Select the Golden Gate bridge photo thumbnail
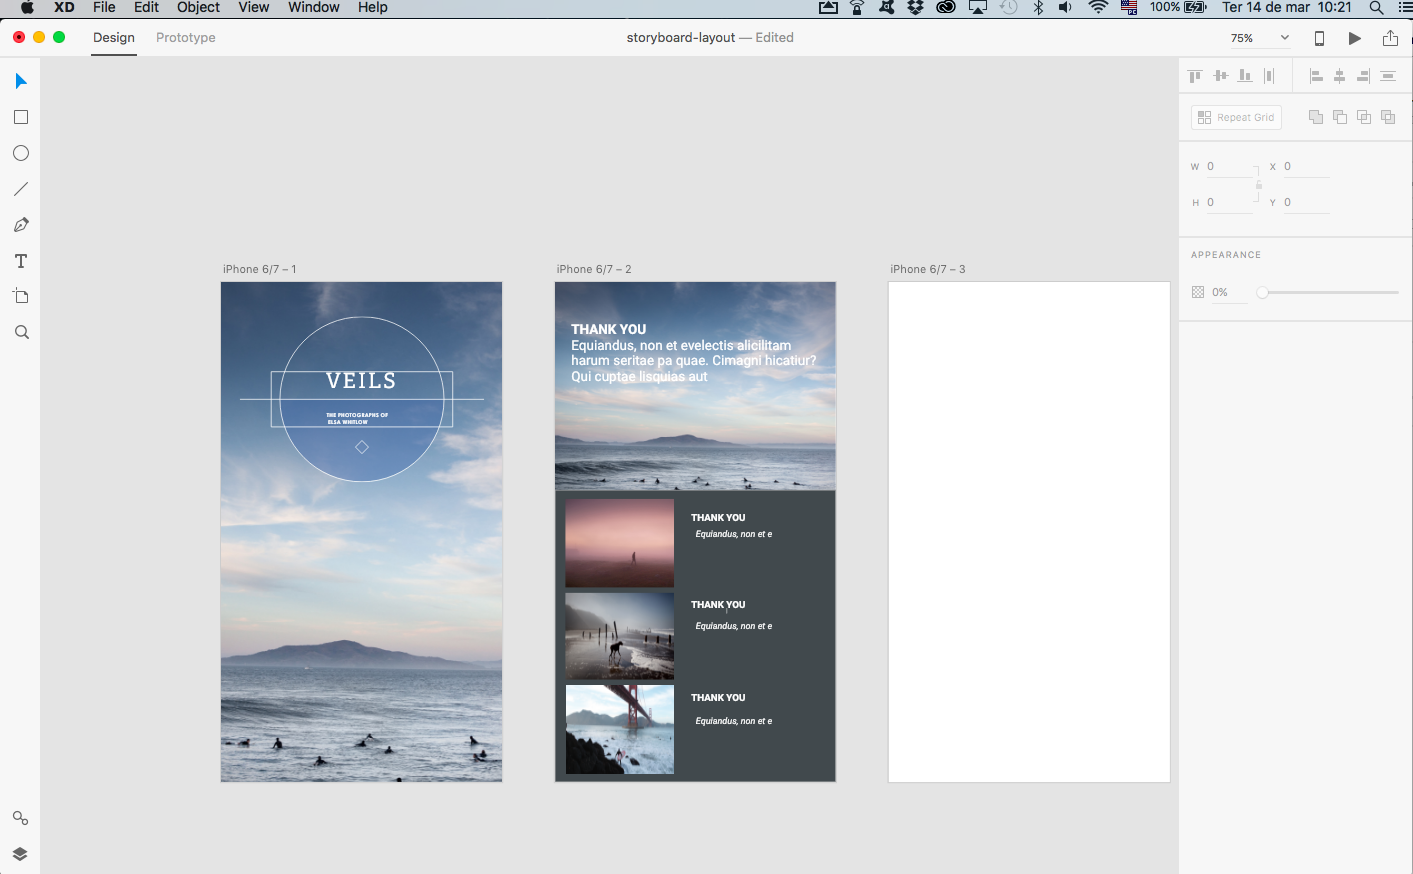The height and width of the screenshot is (874, 1413). pyautogui.click(x=620, y=729)
